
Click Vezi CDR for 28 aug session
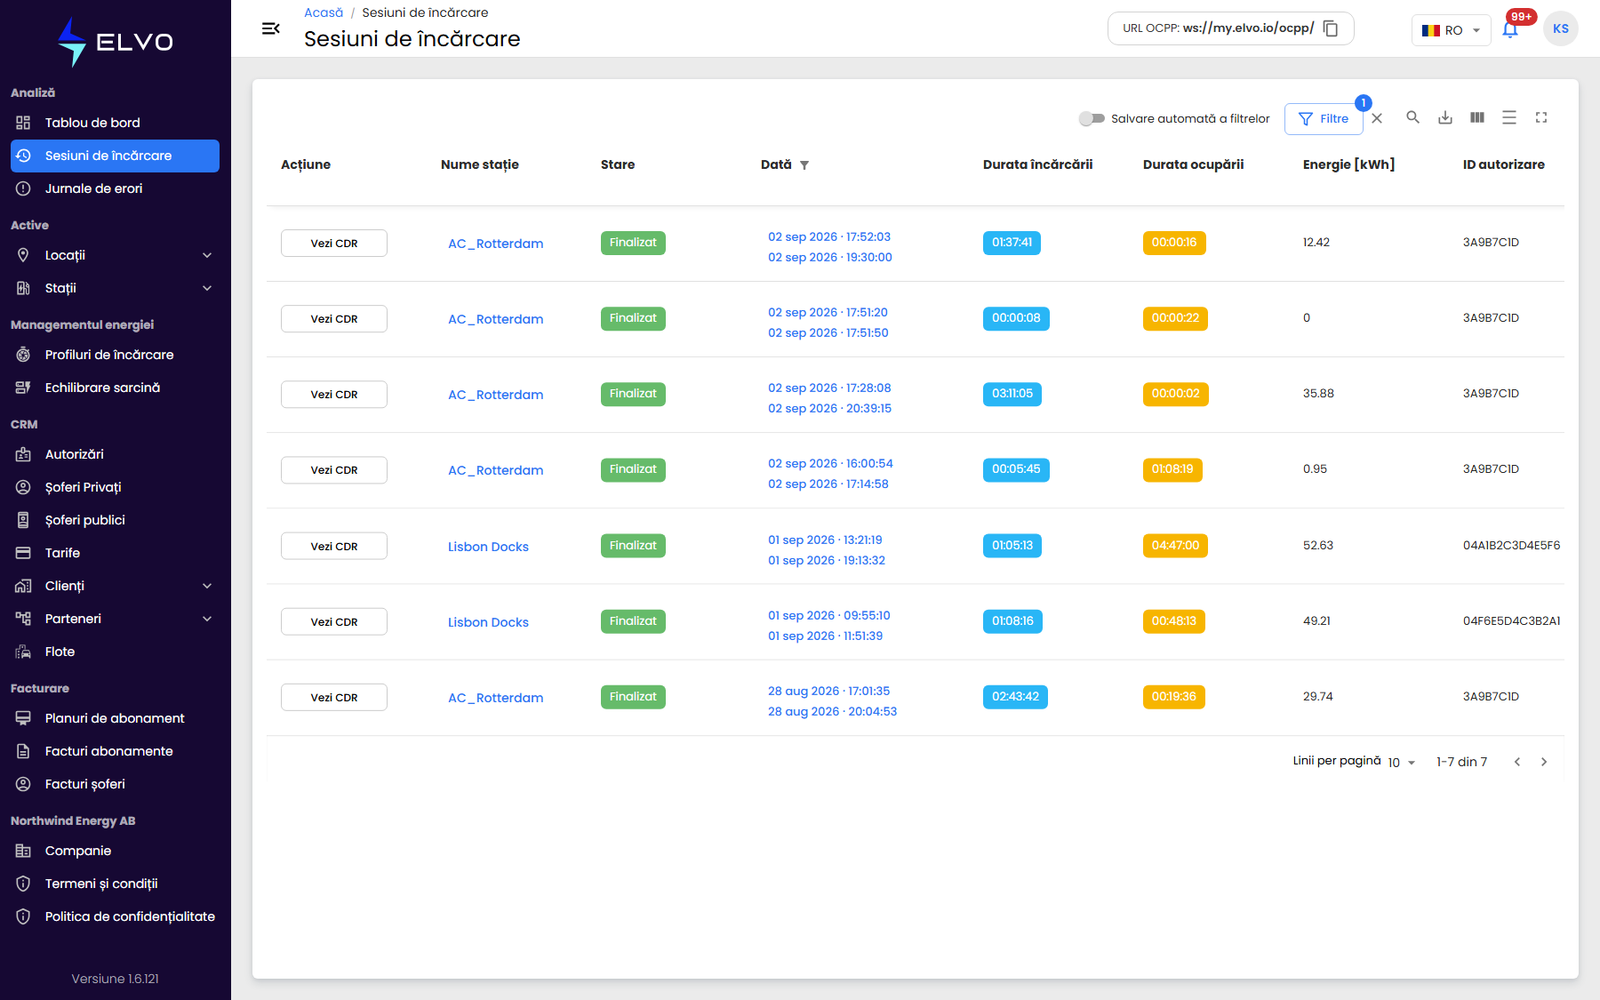[x=334, y=697]
